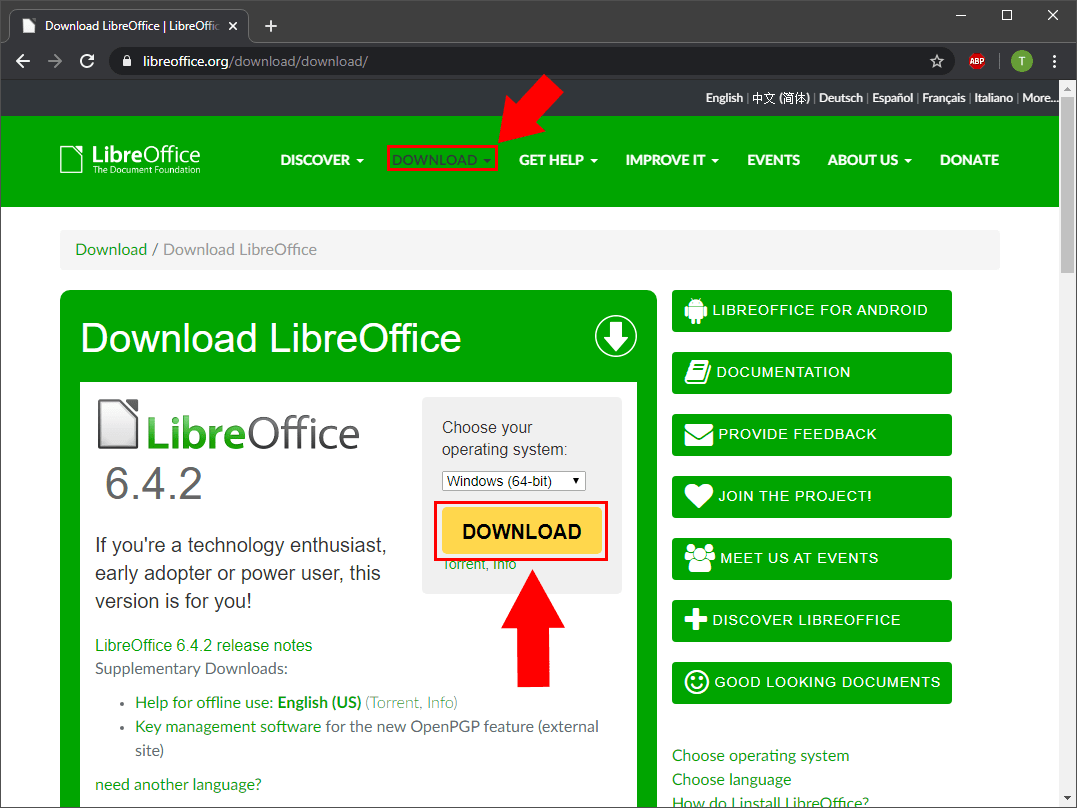Click Help for offline use: English (US)
Viewport: 1077px width, 808px height.
click(x=248, y=702)
